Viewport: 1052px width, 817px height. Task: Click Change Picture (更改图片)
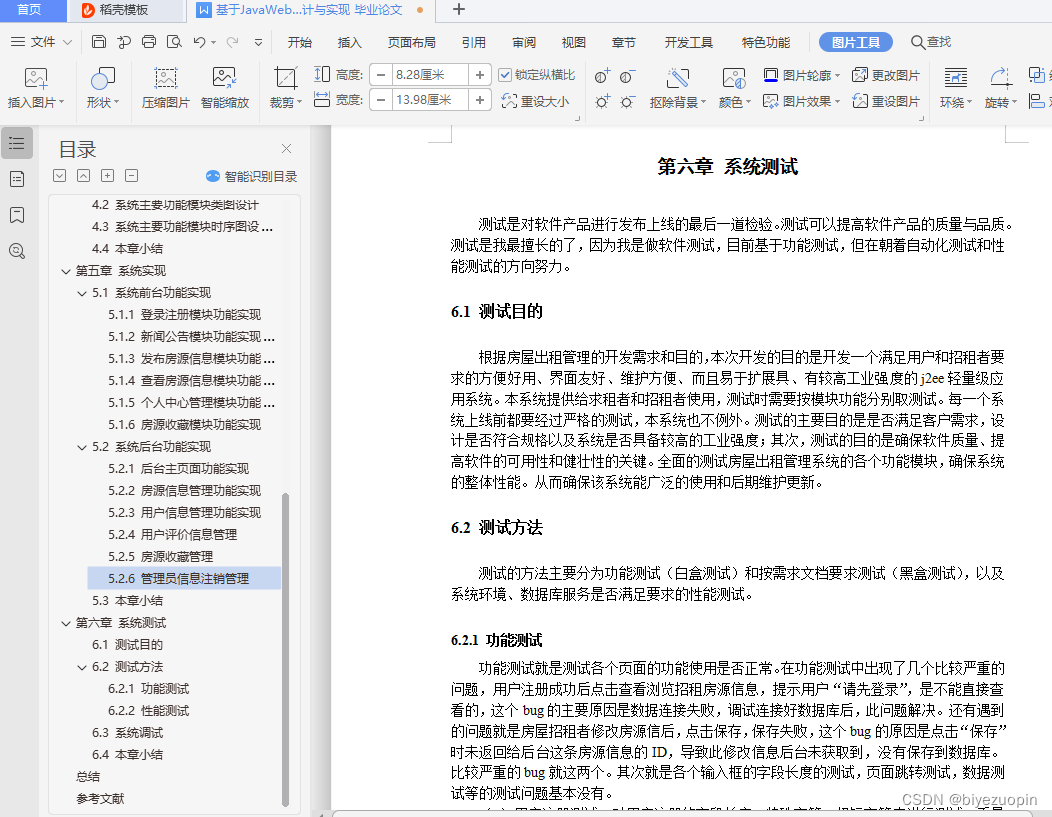coord(886,75)
